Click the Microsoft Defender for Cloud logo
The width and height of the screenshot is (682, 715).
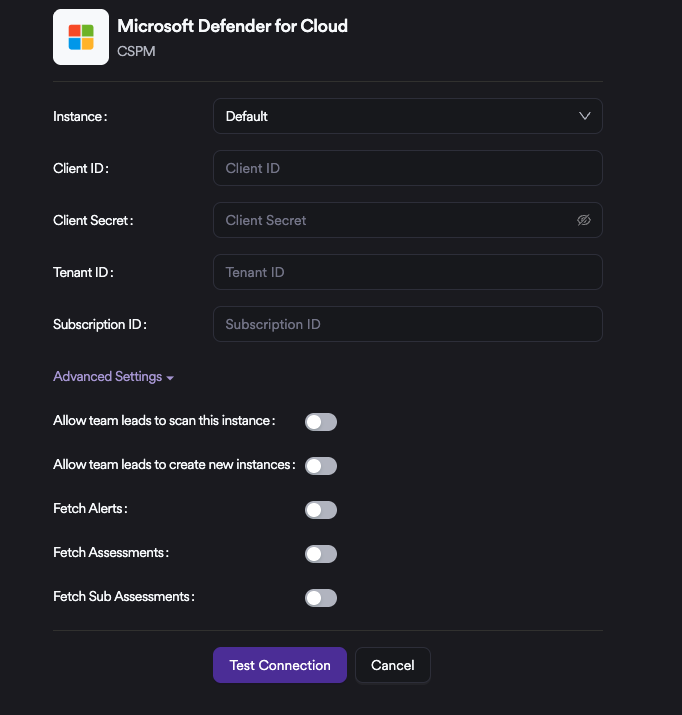pyautogui.click(x=81, y=37)
